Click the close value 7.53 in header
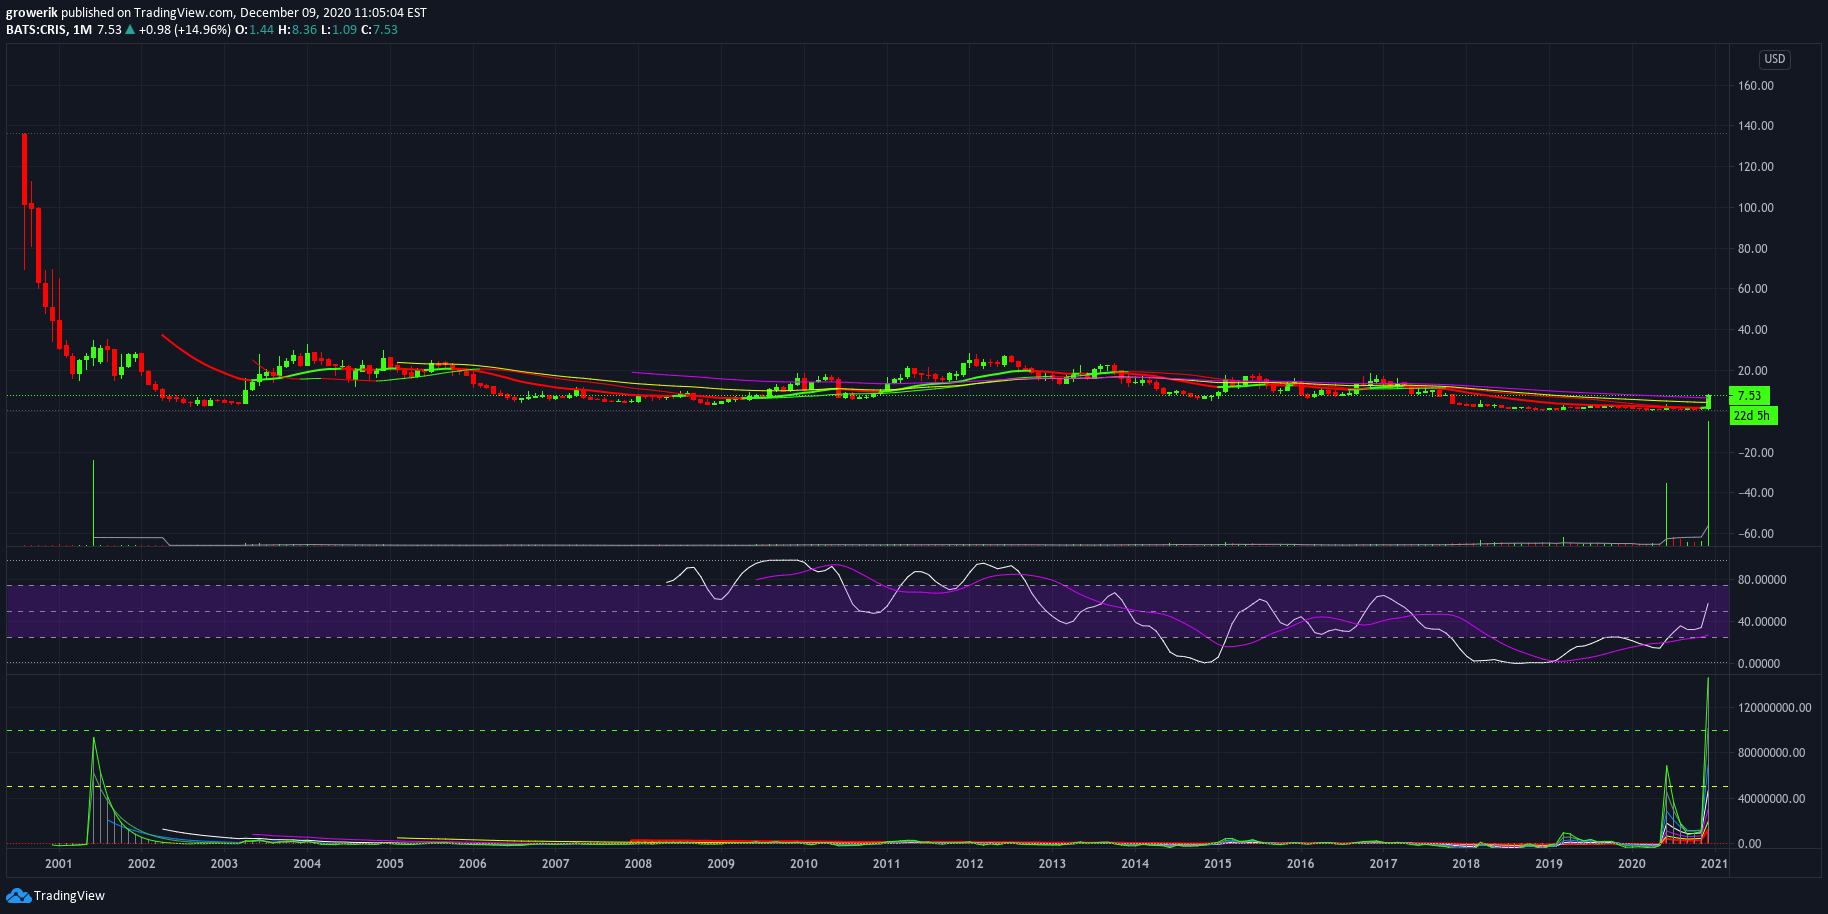Screen dimensions: 1828x914 tap(385, 30)
